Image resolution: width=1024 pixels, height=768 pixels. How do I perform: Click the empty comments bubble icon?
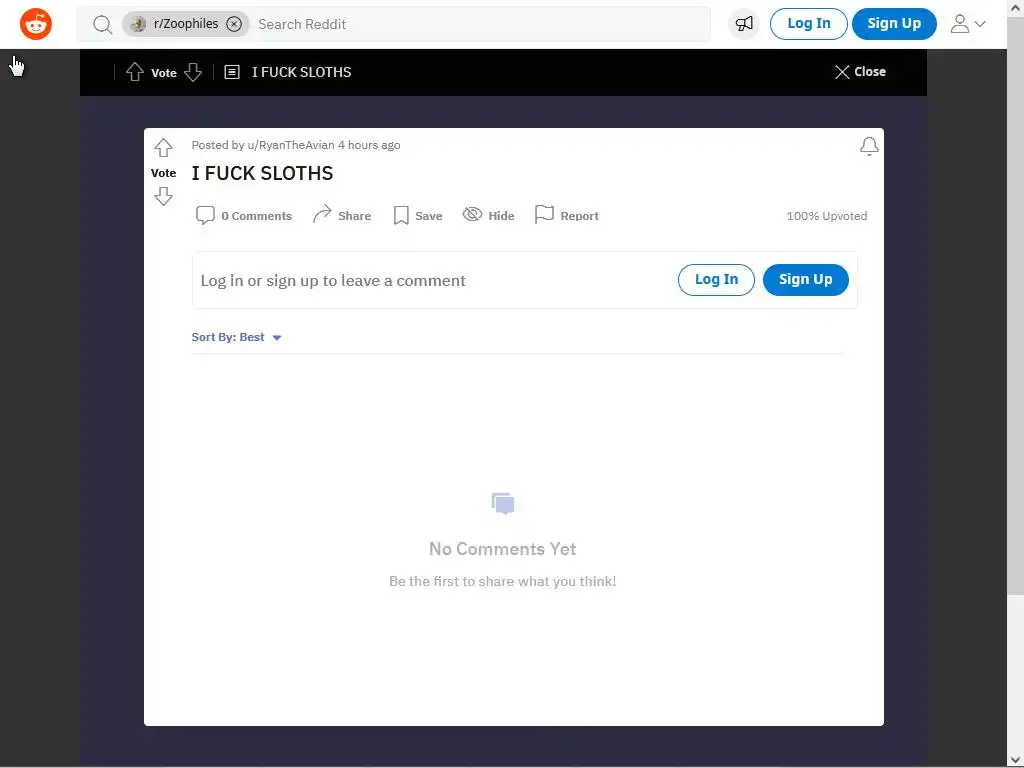(503, 504)
